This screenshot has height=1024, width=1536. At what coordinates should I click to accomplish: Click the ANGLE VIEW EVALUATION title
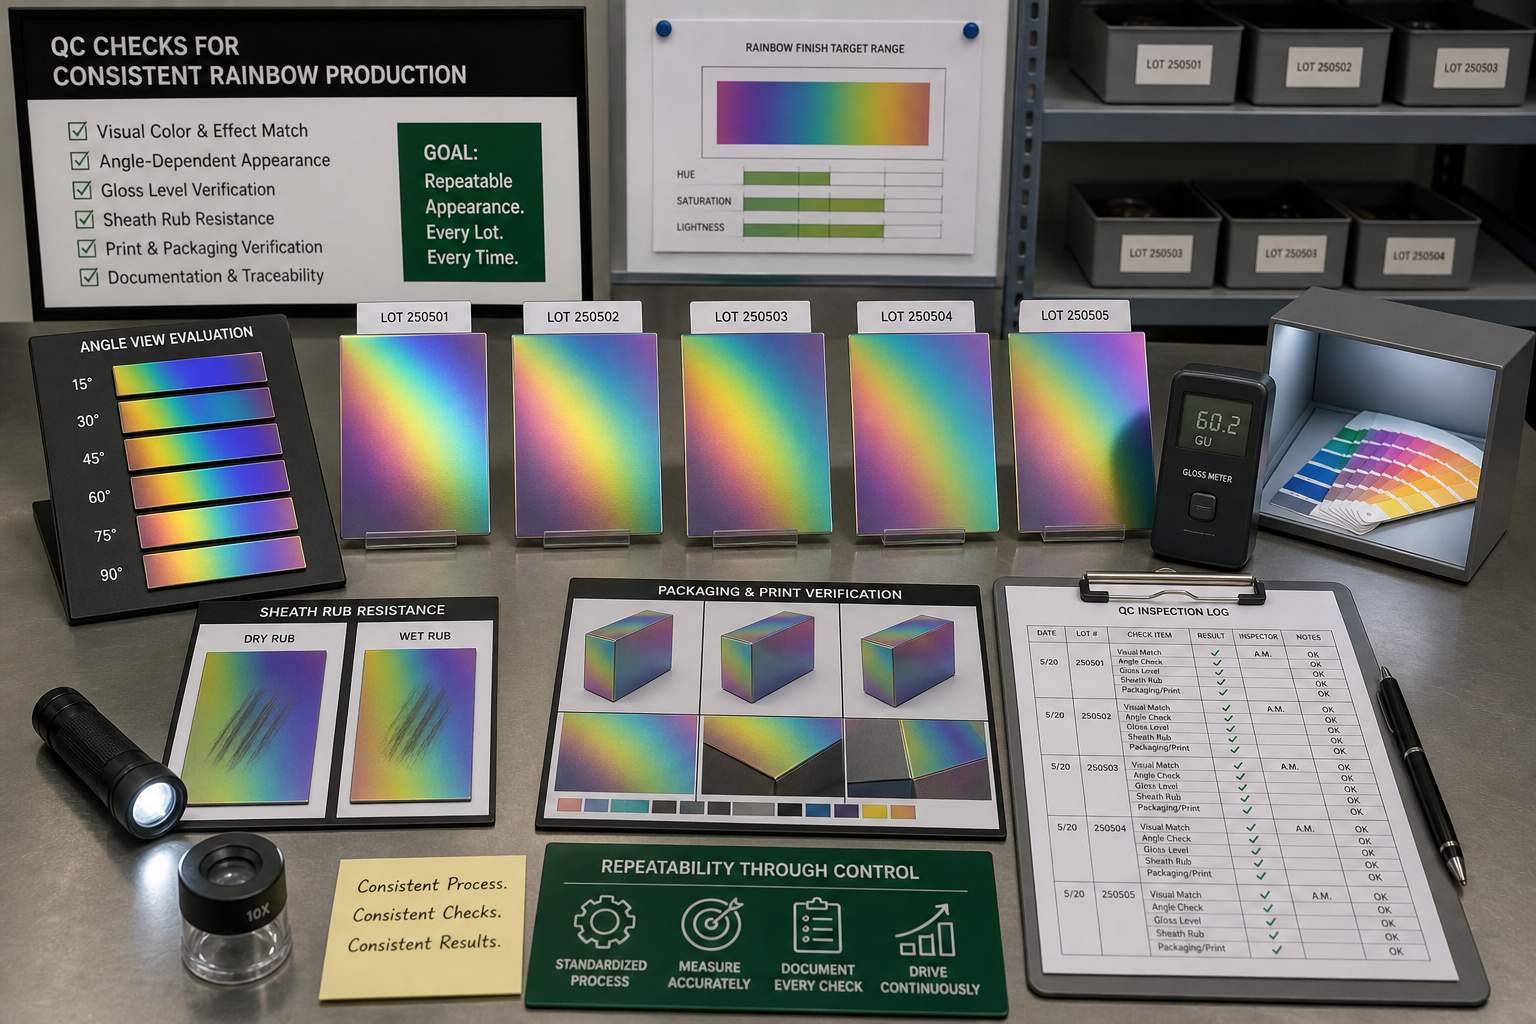point(166,339)
